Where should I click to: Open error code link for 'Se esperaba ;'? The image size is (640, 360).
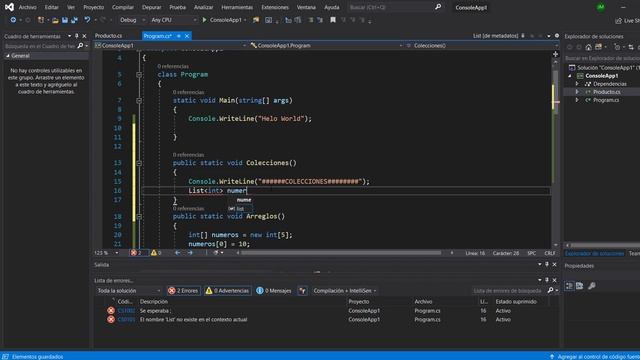(126, 311)
